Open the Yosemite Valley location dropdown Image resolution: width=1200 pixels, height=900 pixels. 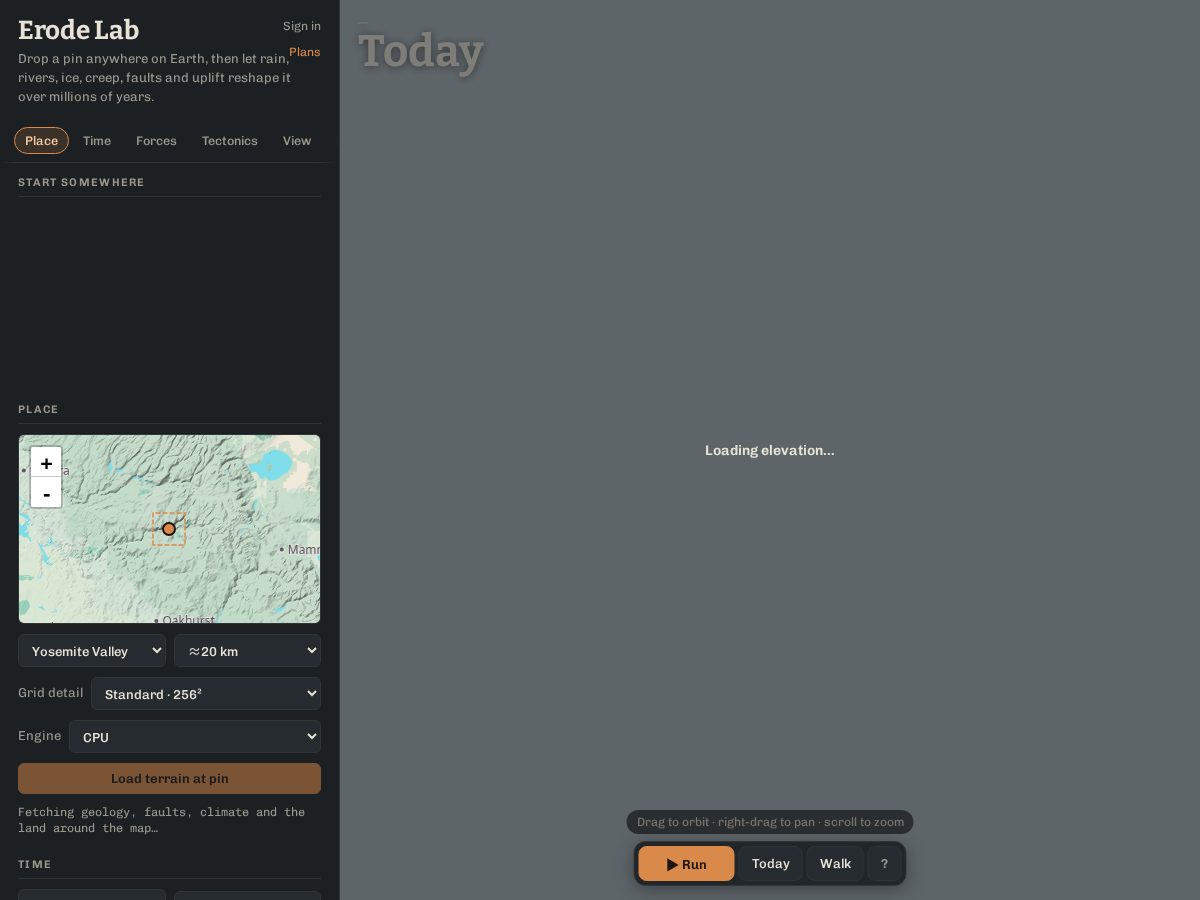[92, 651]
